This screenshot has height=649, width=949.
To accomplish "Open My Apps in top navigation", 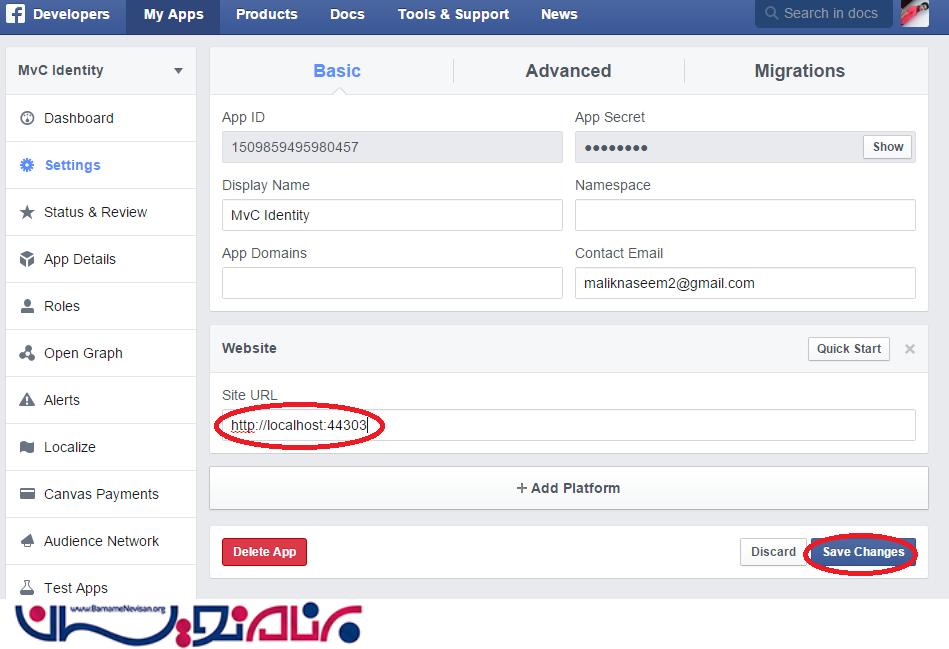I will pyautogui.click(x=173, y=15).
